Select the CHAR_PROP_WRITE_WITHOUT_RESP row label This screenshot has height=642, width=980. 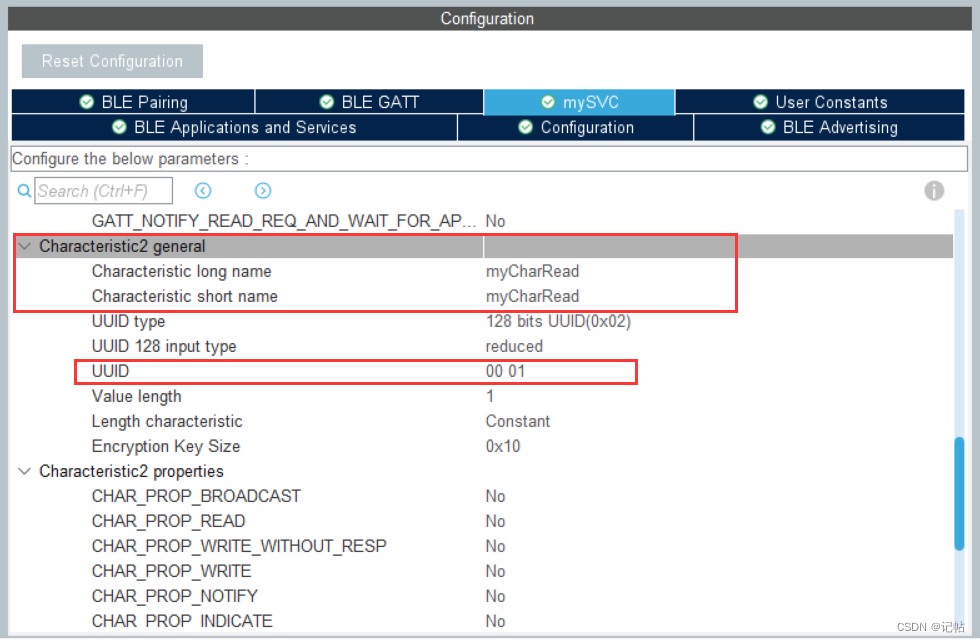(x=239, y=546)
